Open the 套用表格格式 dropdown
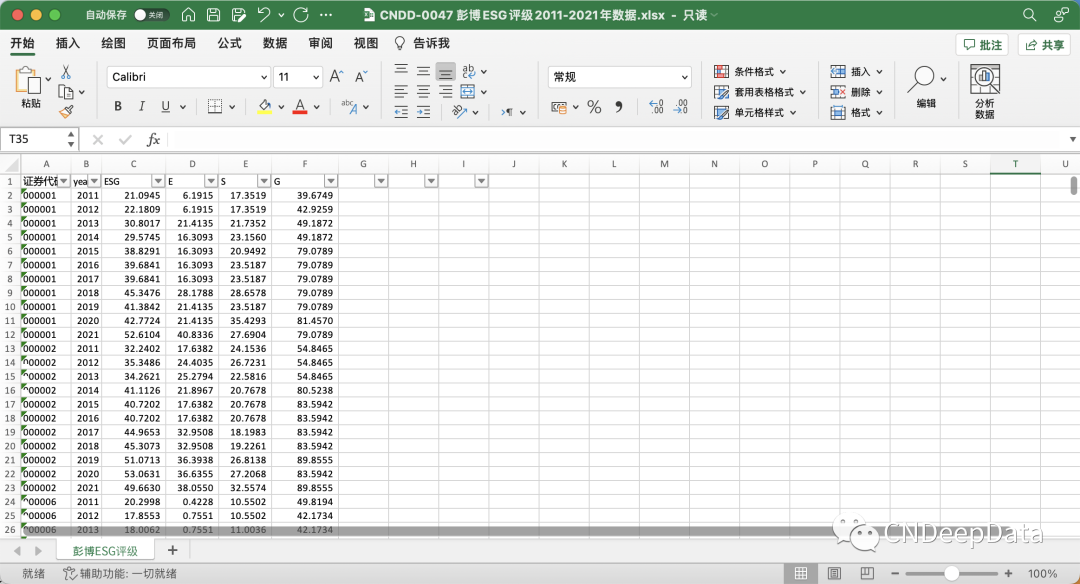This screenshot has height=584, width=1080. pyautogui.click(x=760, y=92)
